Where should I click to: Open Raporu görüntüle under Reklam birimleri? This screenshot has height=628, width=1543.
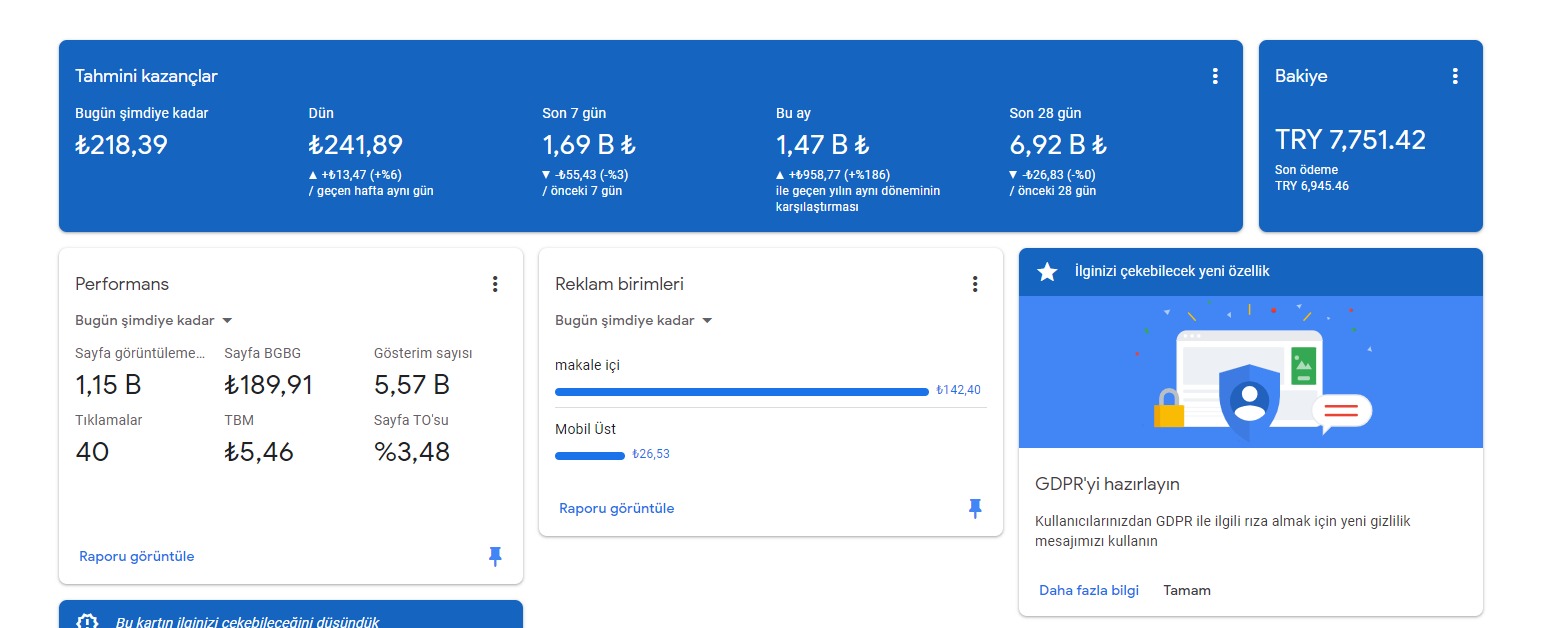tap(617, 508)
